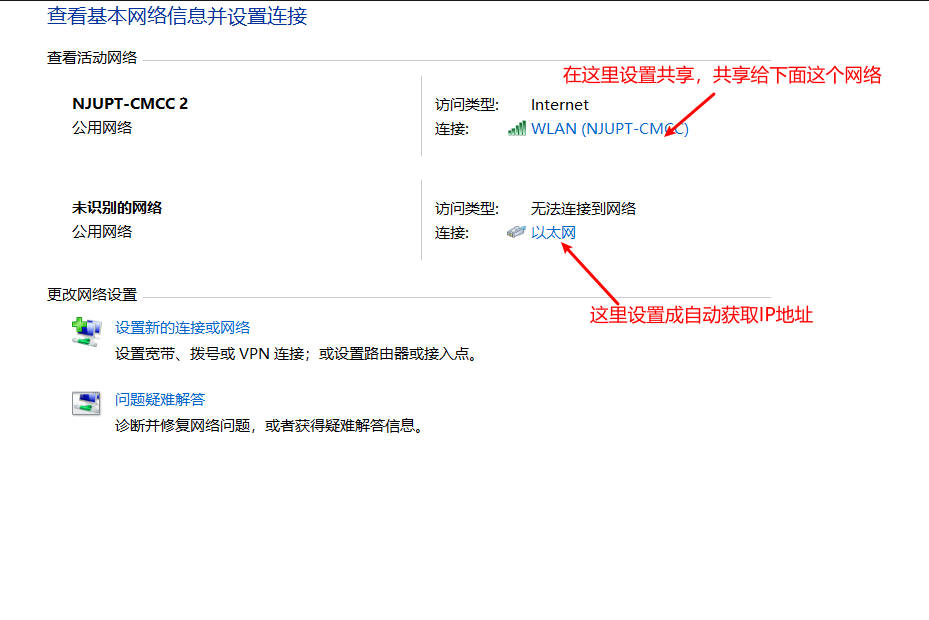Click the 更改网络设置 section label
Viewport: 929px width, 620px height.
(92, 295)
